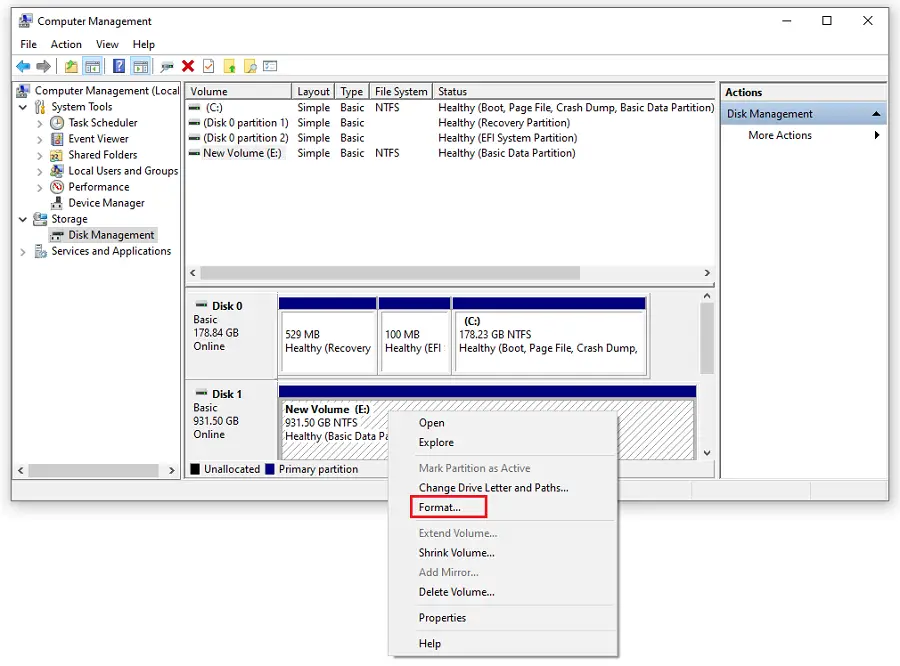Collapse the System Tools tree node
The width and height of the screenshot is (900, 666).
coord(23,107)
